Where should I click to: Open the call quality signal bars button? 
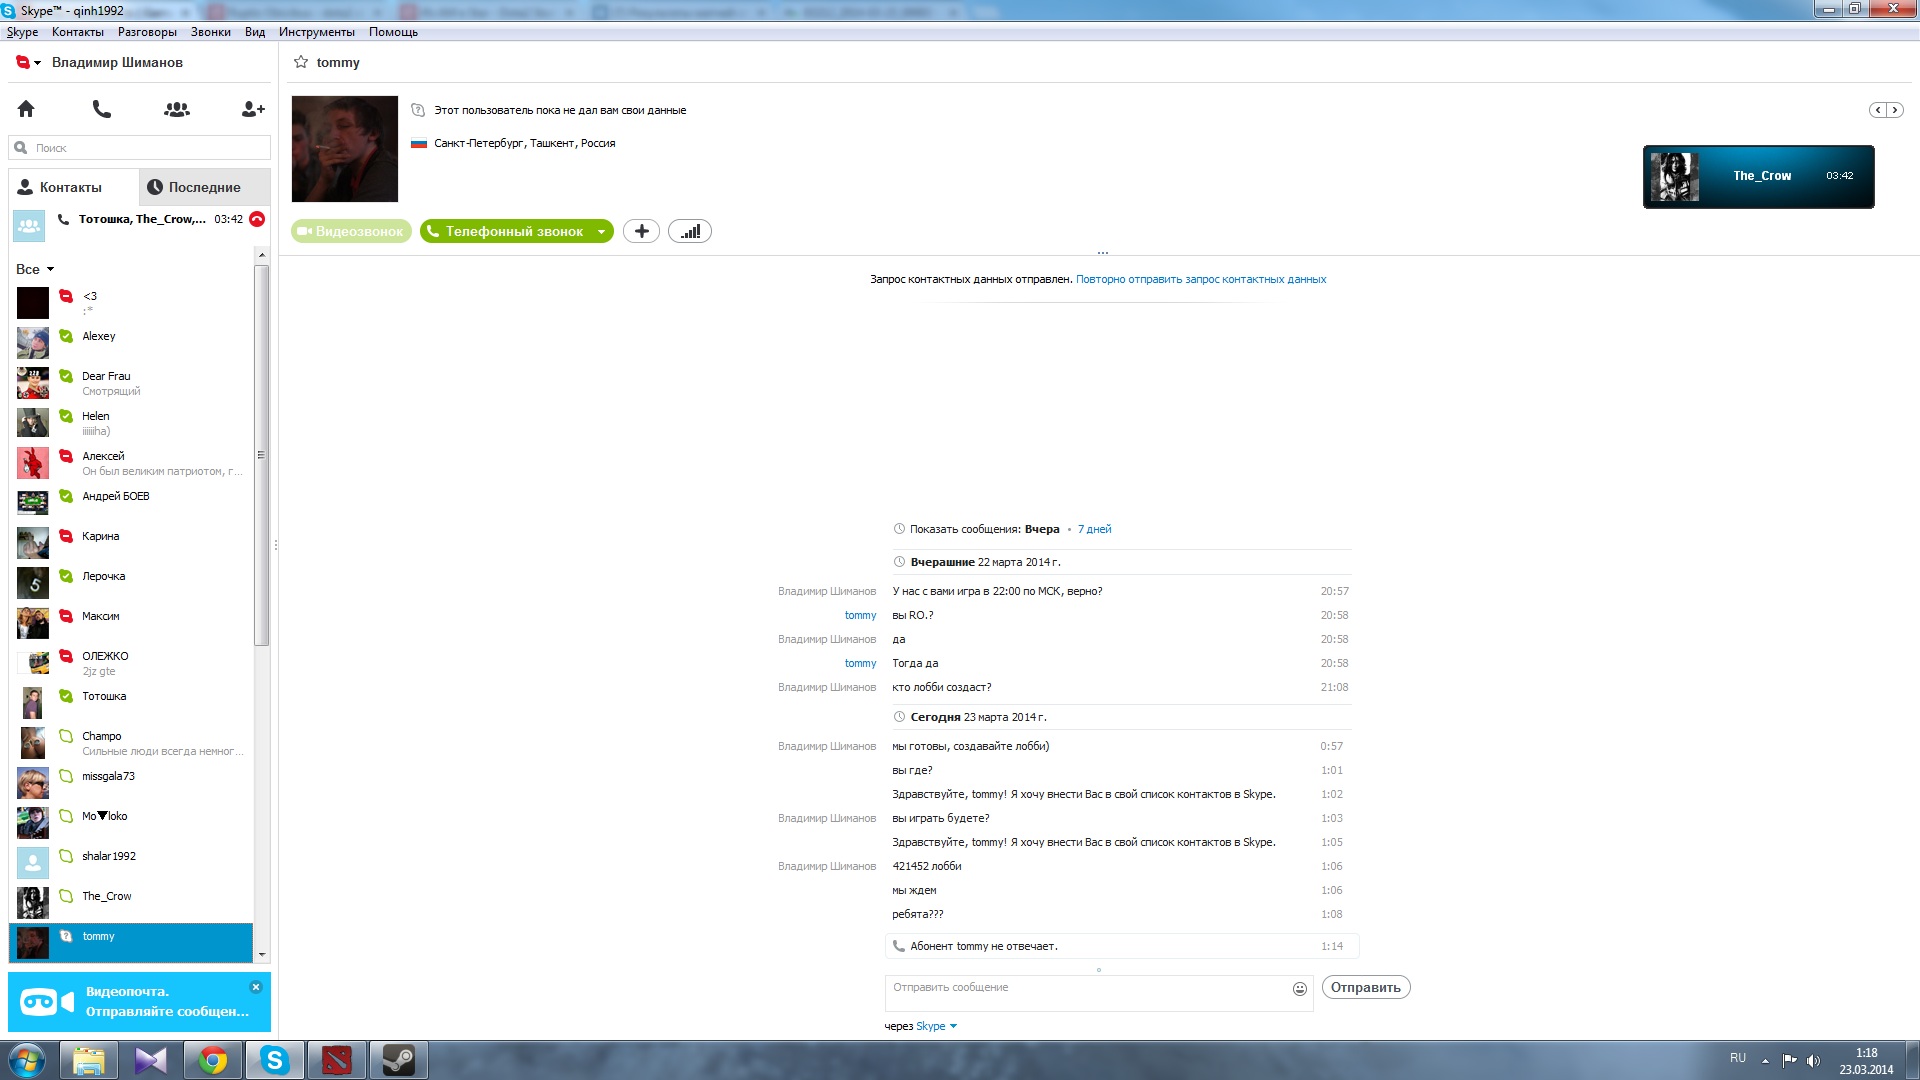point(690,231)
